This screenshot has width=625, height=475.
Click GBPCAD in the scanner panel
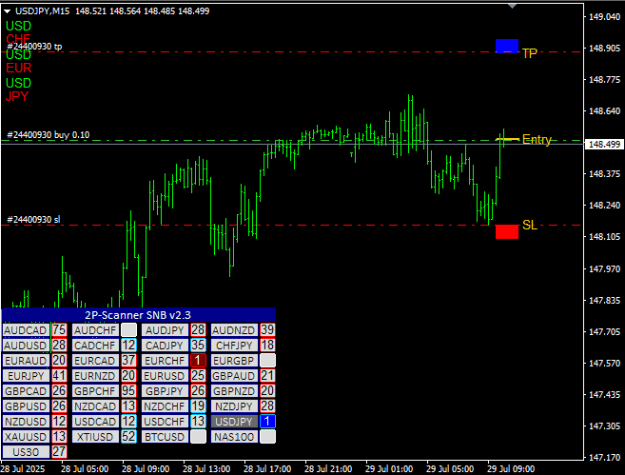coord(26,391)
